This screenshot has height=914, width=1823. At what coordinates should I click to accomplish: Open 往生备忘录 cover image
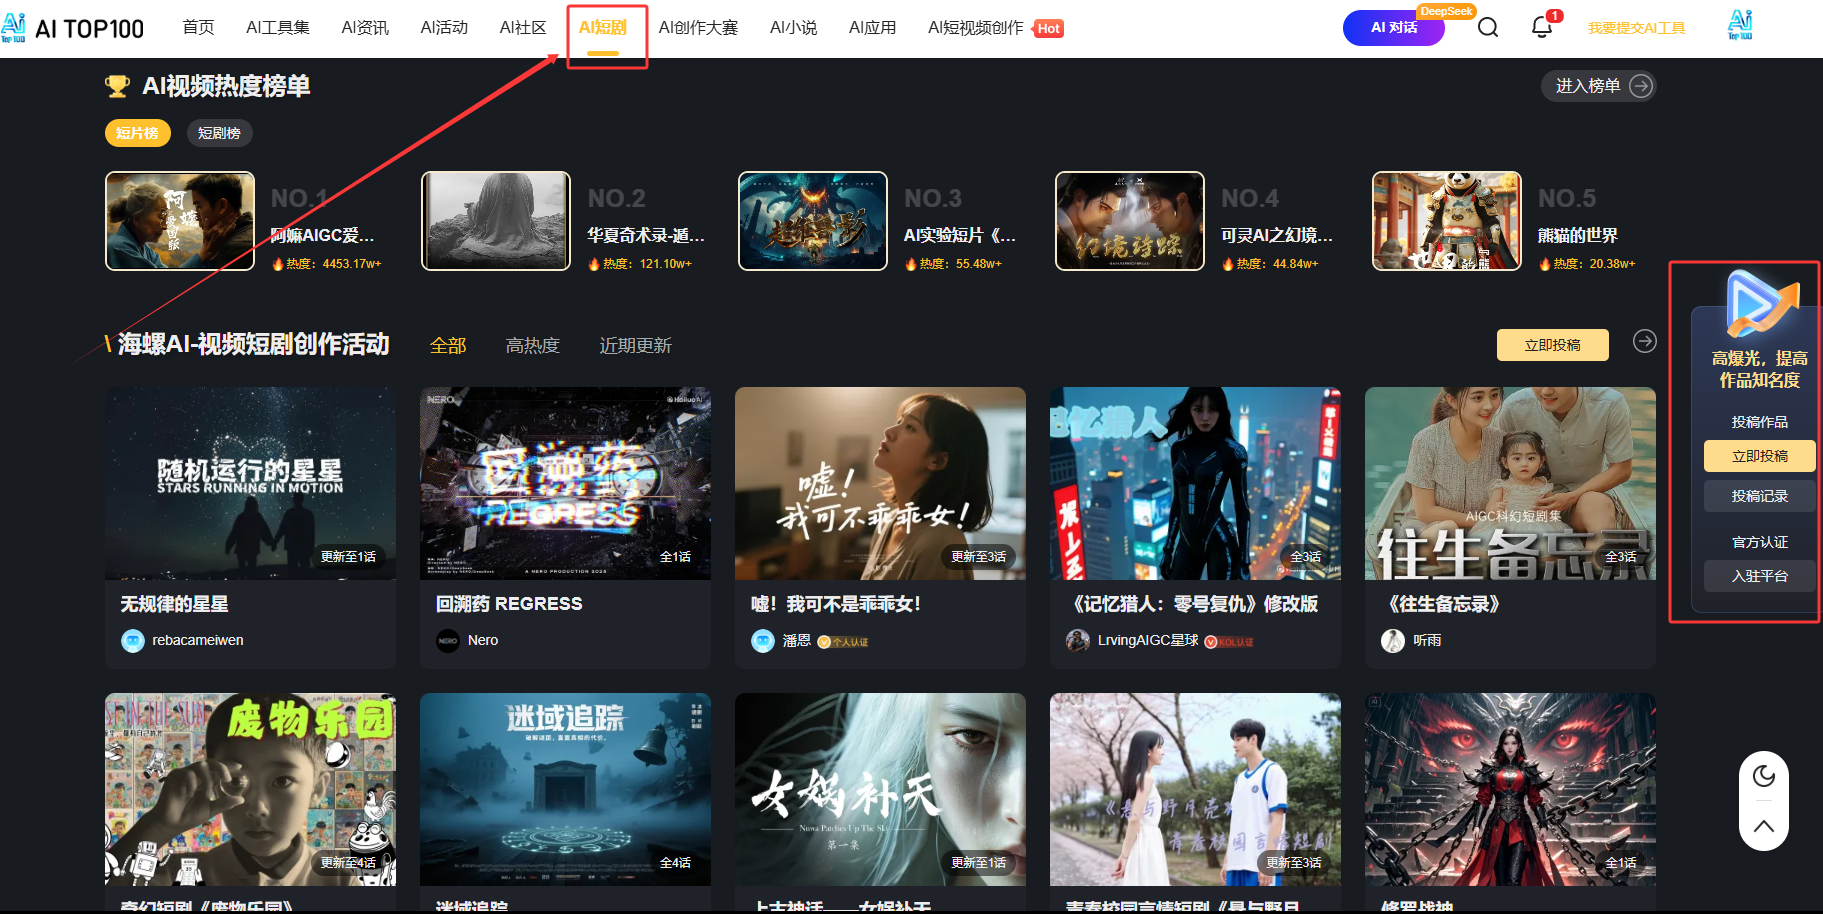tap(1510, 483)
